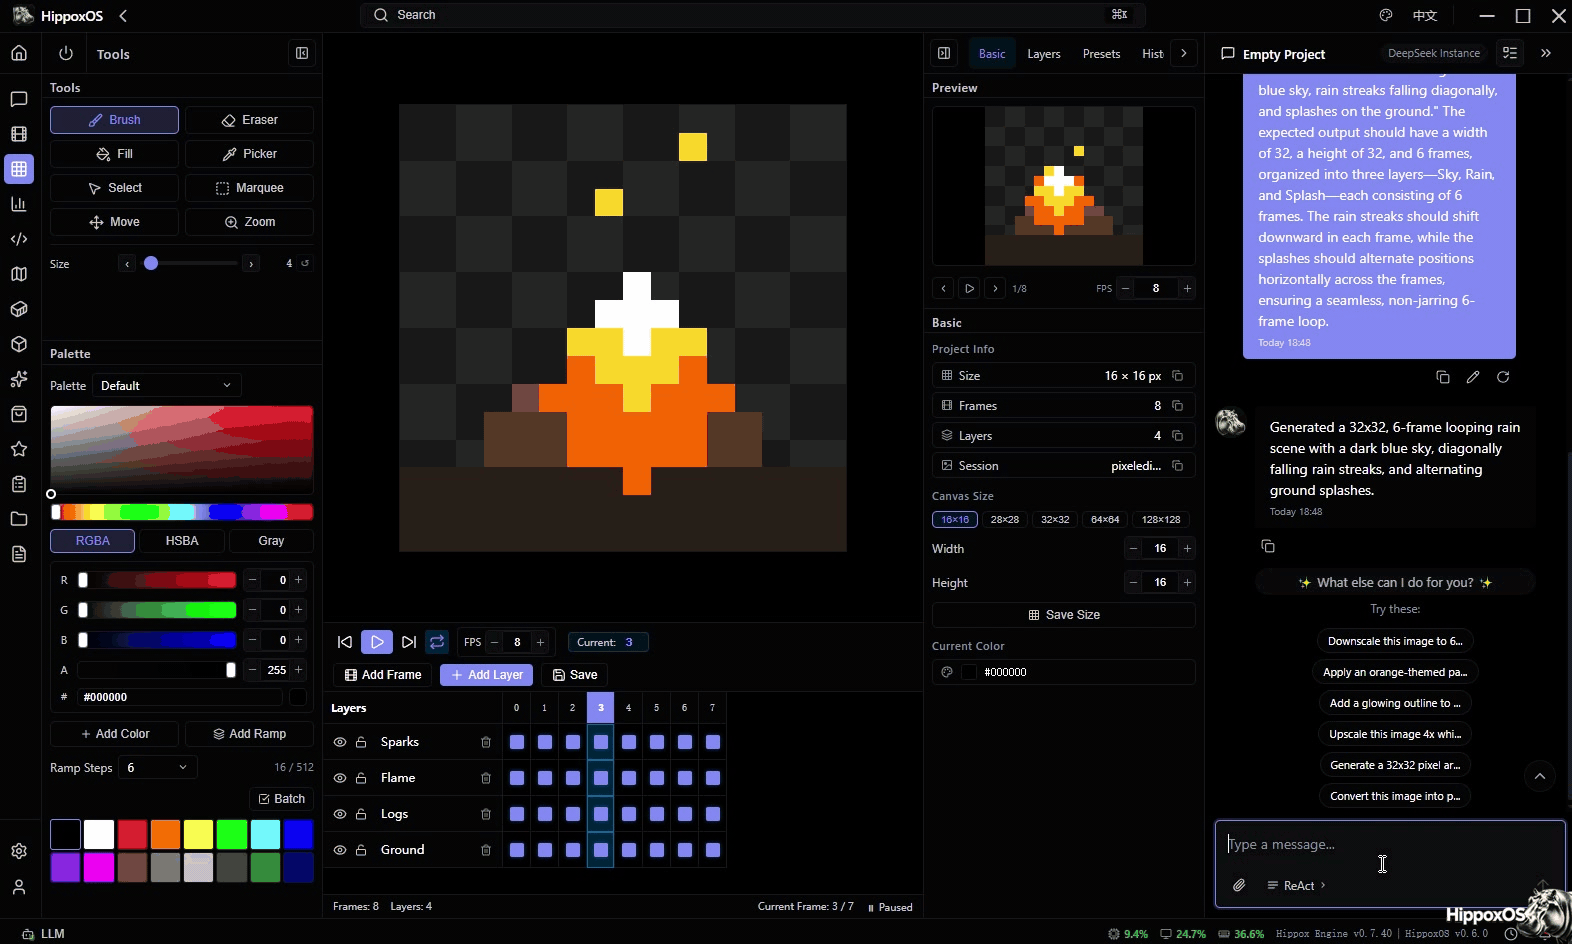Attach a file to the message
1572x944 pixels.
coord(1239,885)
